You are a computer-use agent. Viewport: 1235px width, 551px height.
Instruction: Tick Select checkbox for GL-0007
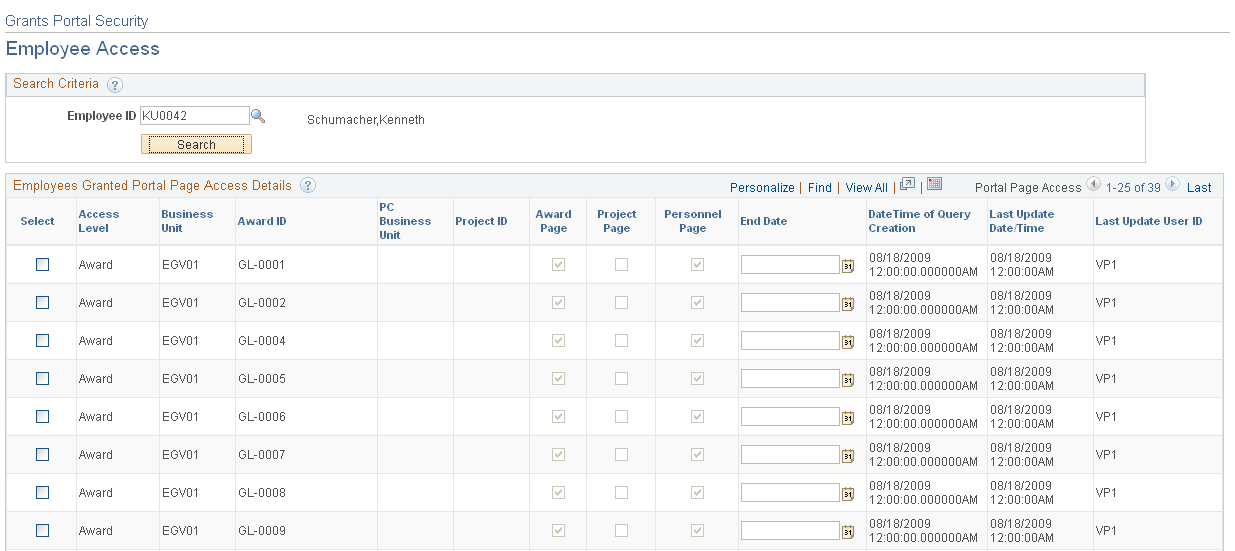pos(42,454)
